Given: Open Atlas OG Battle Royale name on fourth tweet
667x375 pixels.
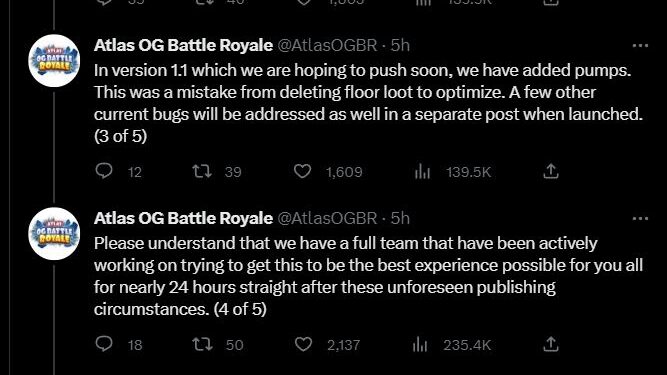Looking at the screenshot, I should pos(183,218).
